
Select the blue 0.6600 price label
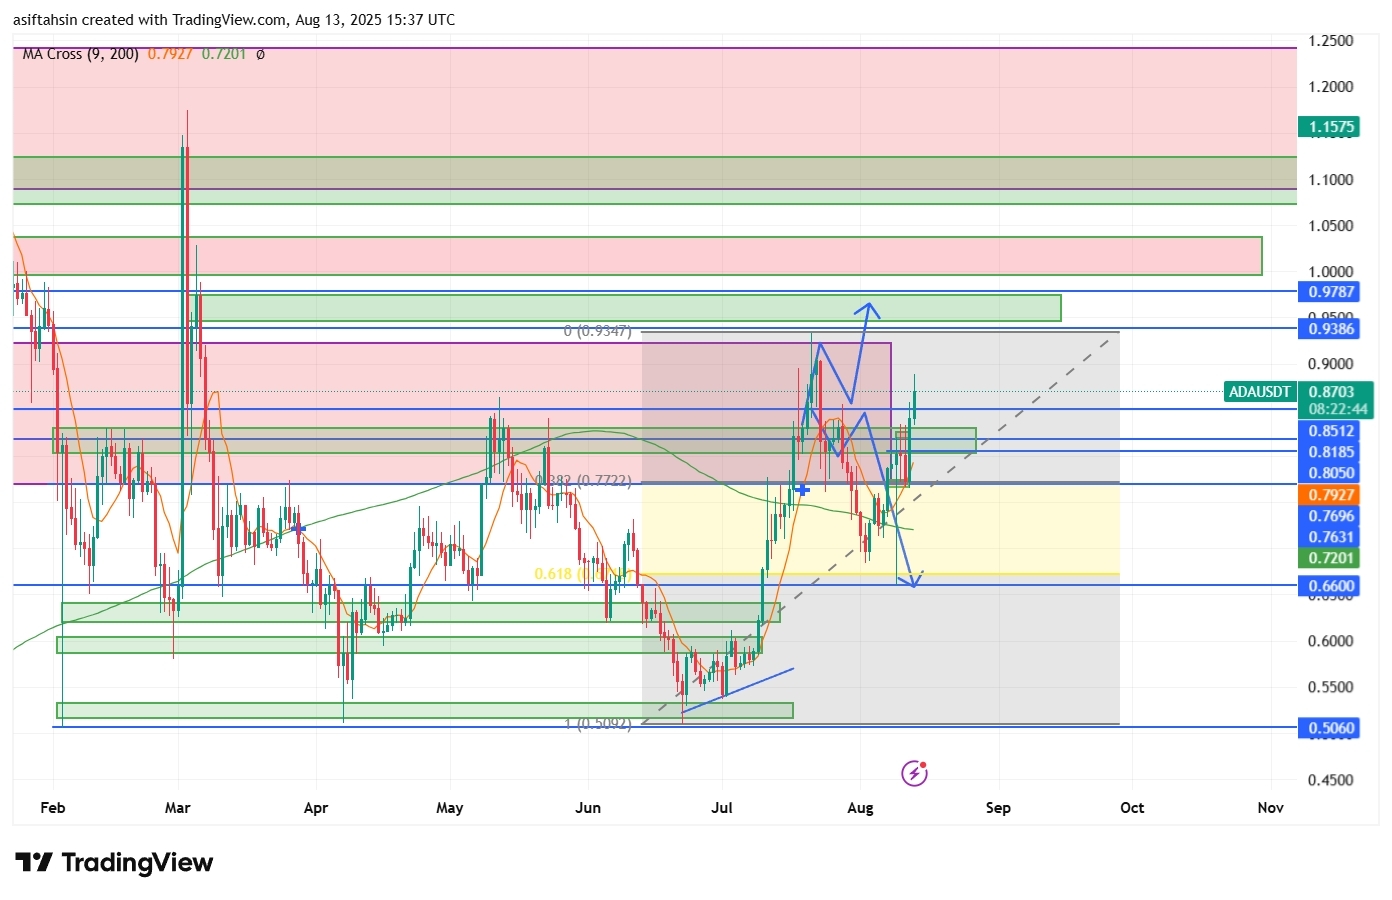[1331, 586]
